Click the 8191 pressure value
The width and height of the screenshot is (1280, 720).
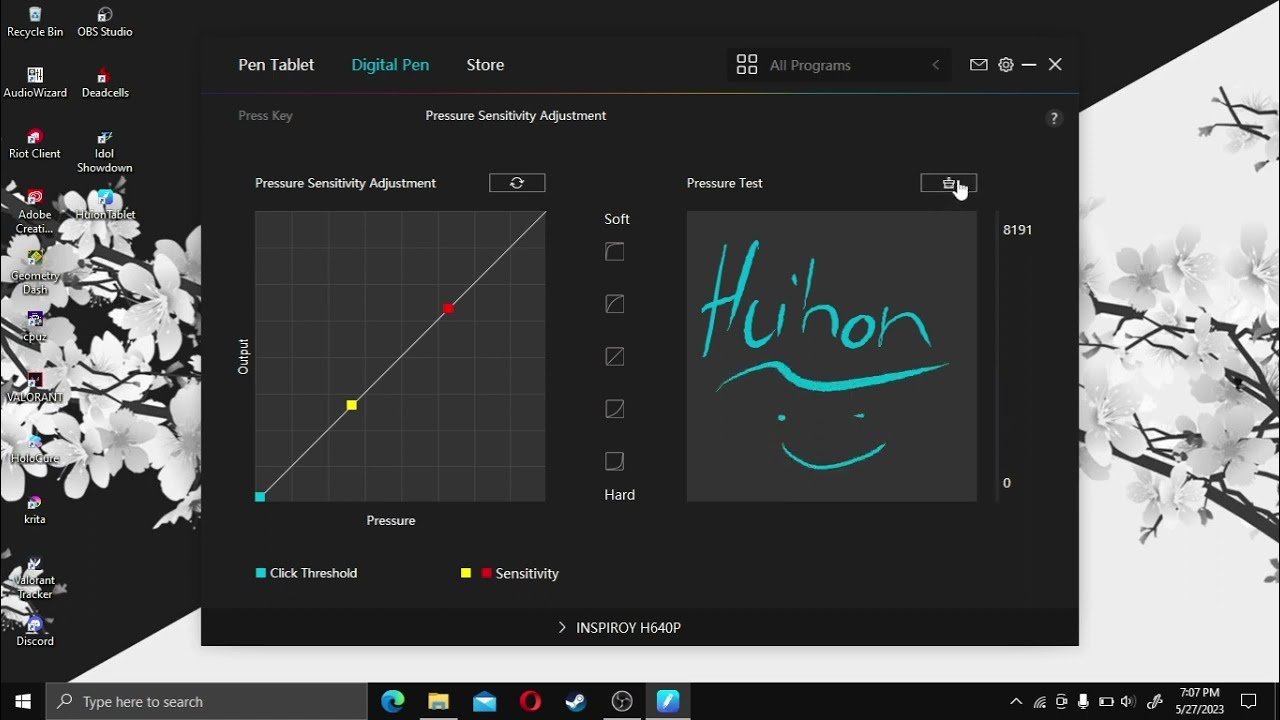(1018, 230)
